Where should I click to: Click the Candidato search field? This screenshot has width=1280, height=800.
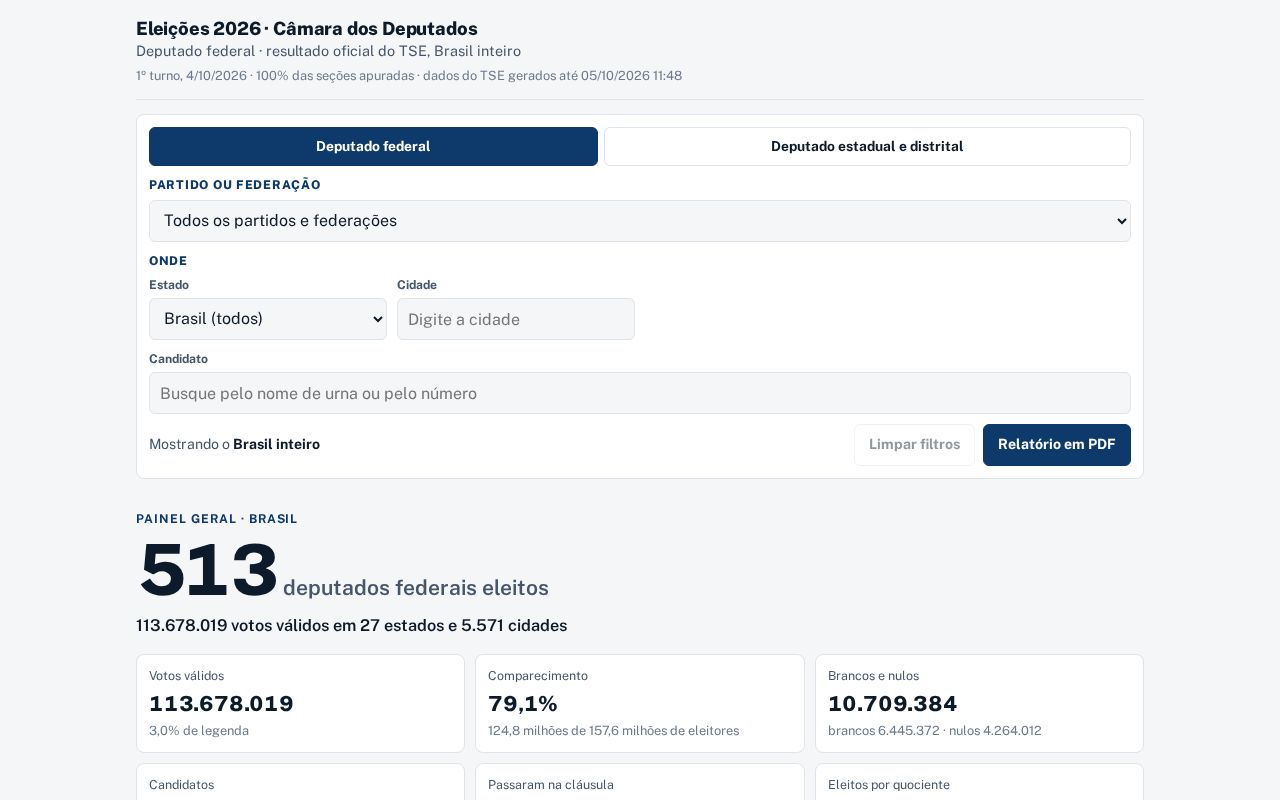(x=640, y=393)
